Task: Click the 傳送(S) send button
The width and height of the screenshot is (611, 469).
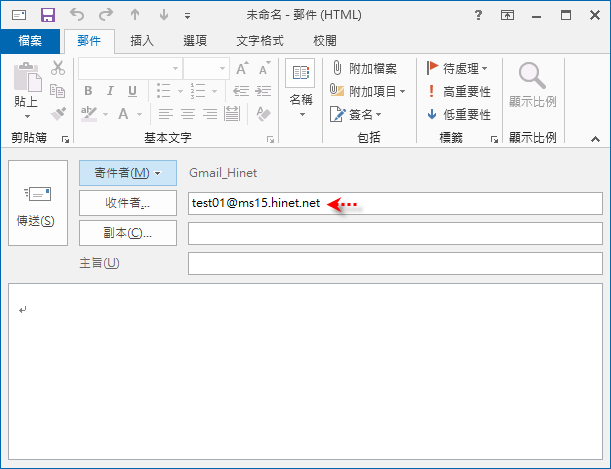Action: pos(38,203)
